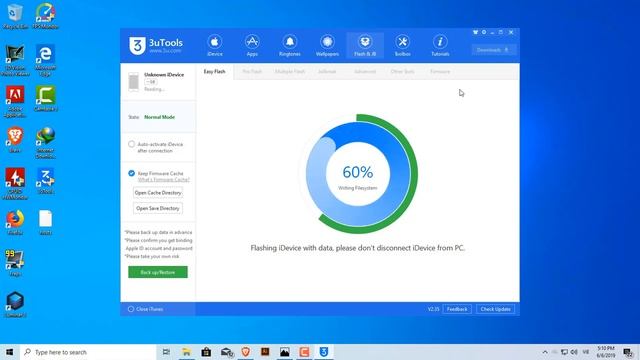
Task: Open the blue cube desktop shortcut
Action: (x=16, y=305)
